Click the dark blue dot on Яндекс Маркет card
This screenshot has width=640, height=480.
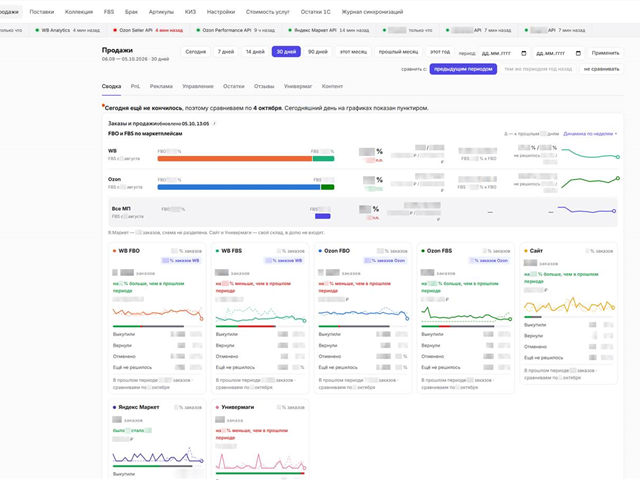pyautogui.click(x=114, y=407)
